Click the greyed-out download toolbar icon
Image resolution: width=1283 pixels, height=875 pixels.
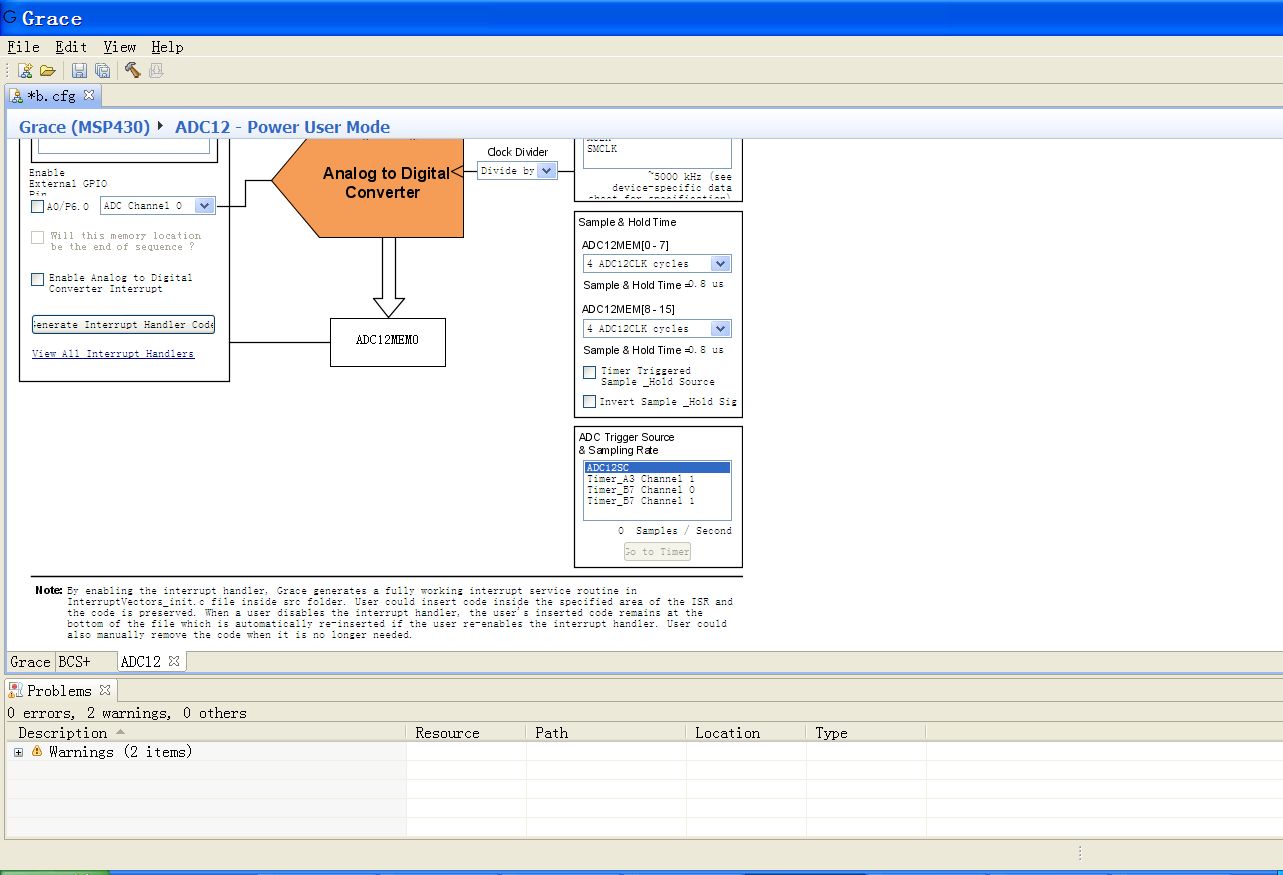coord(156,70)
